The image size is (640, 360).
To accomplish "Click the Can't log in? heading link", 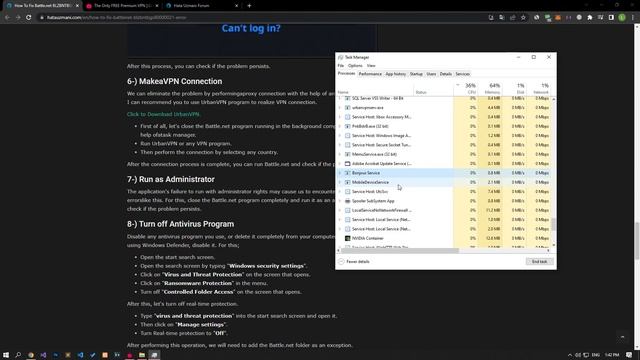I will pos(251,28).
